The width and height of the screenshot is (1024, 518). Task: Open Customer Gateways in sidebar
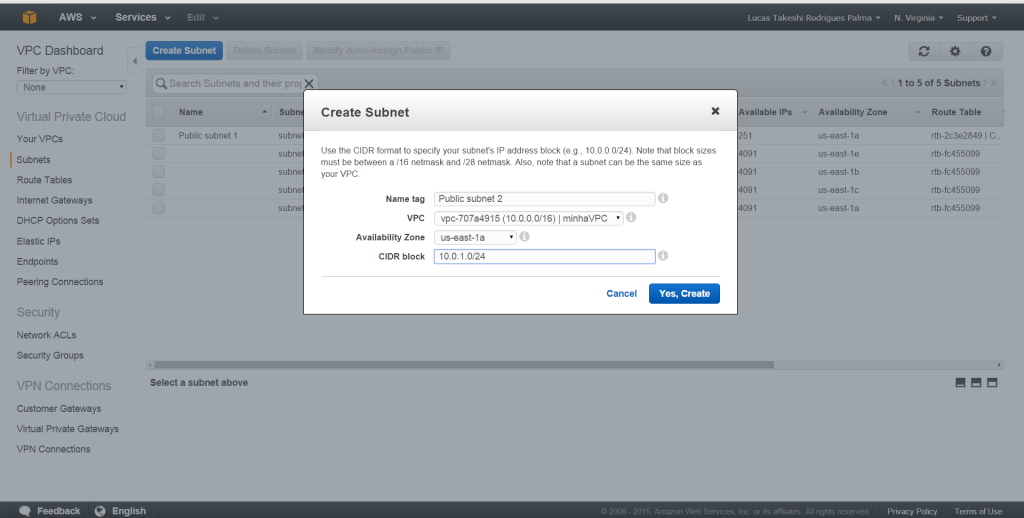coord(59,408)
